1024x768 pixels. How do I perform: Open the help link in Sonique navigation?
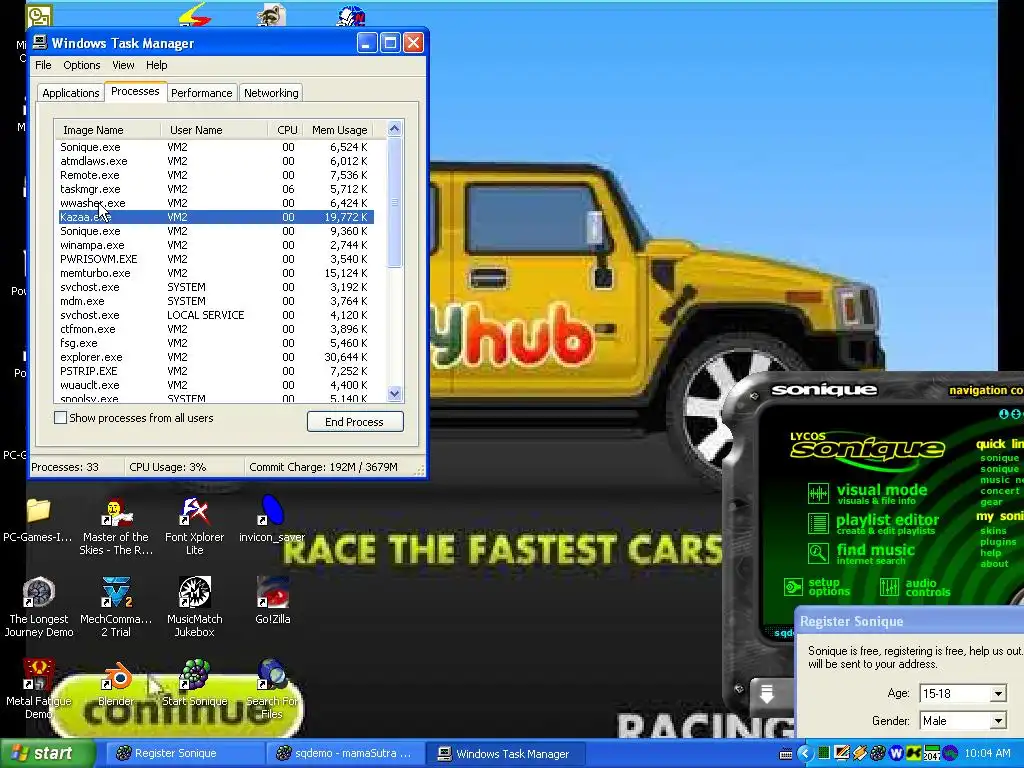point(990,552)
